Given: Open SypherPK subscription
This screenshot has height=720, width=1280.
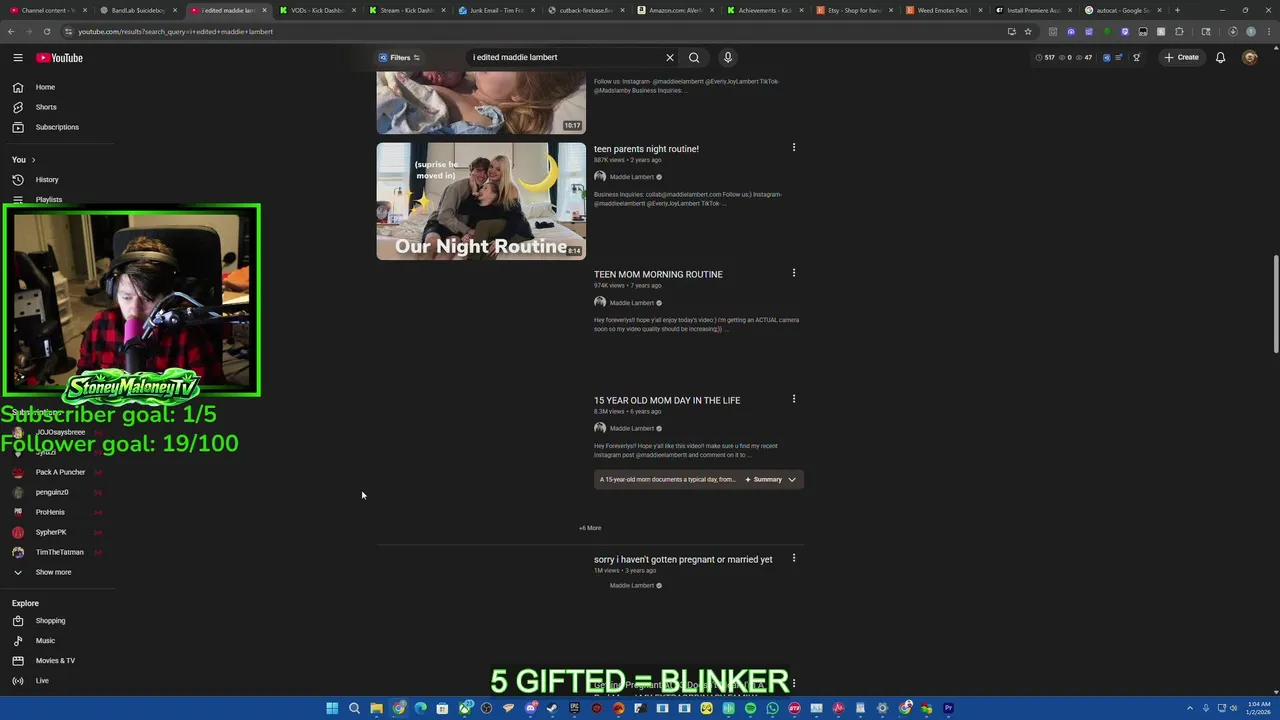Looking at the screenshot, I should [51, 532].
